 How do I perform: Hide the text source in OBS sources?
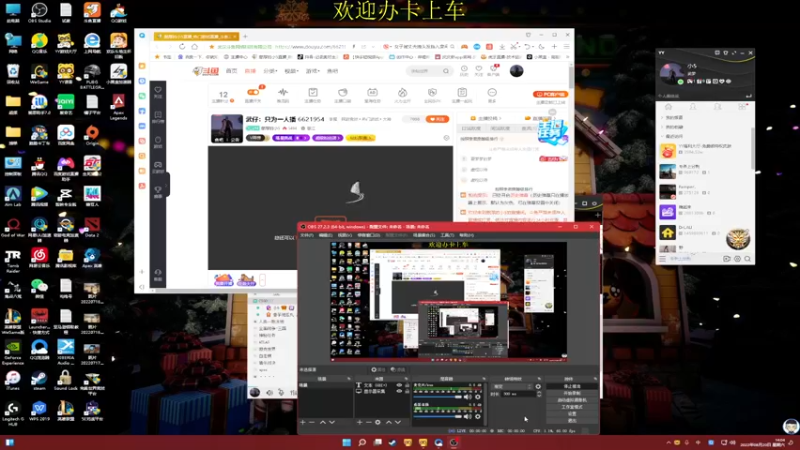[399, 385]
